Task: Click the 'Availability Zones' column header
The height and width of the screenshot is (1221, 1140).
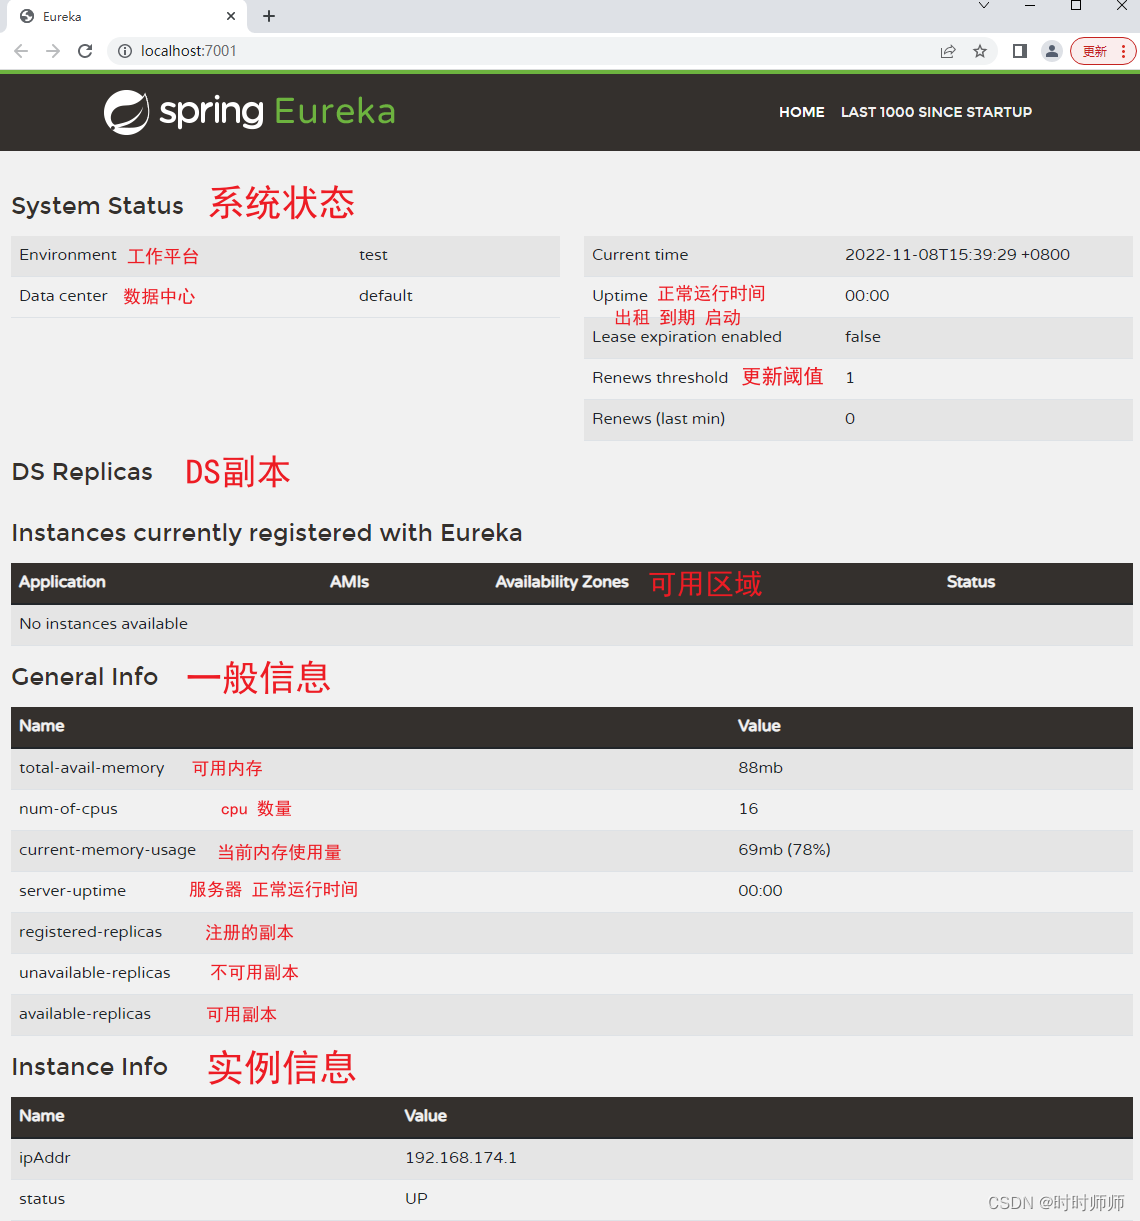Action: [562, 582]
